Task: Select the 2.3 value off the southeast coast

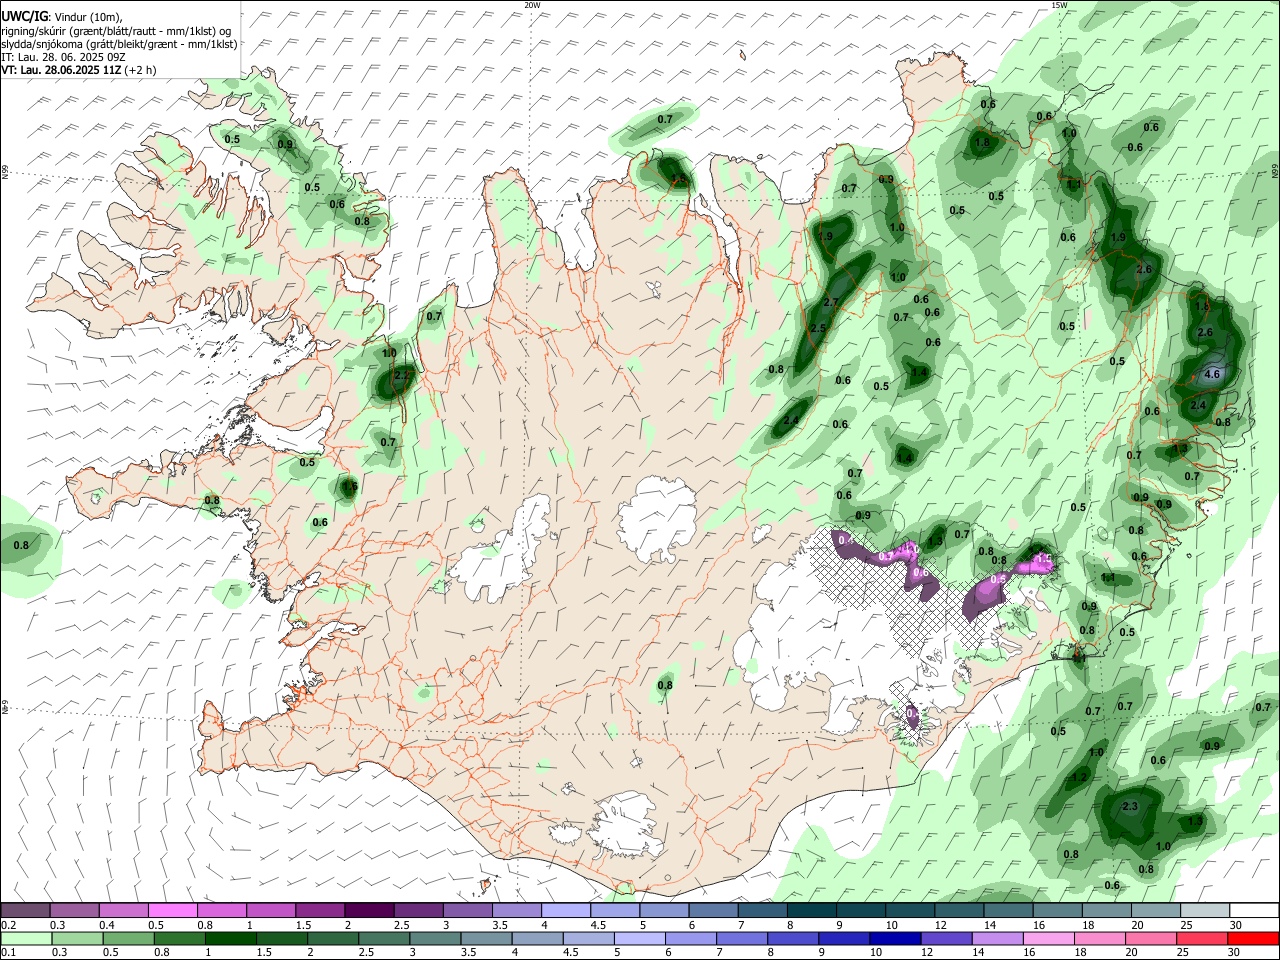Action: pyautogui.click(x=1131, y=807)
